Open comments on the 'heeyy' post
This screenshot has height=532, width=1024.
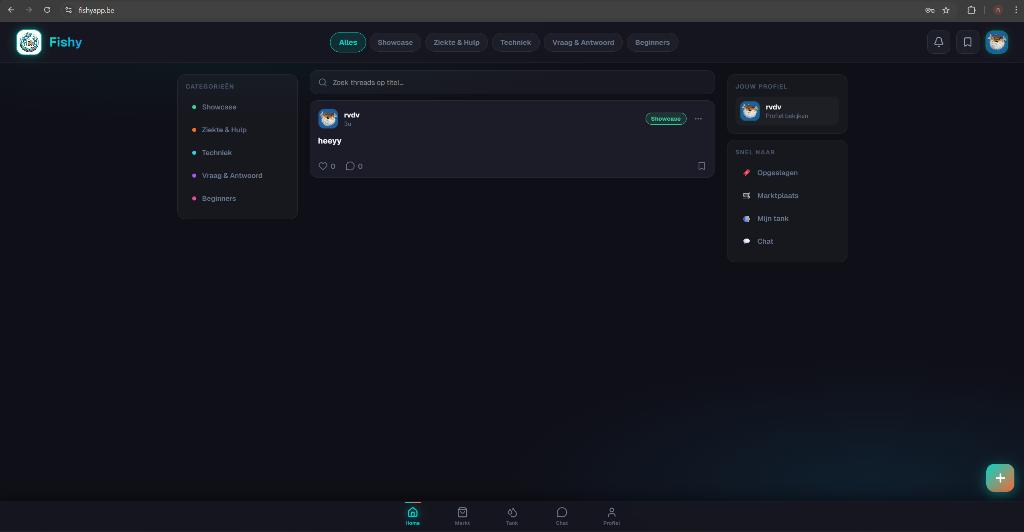350,166
